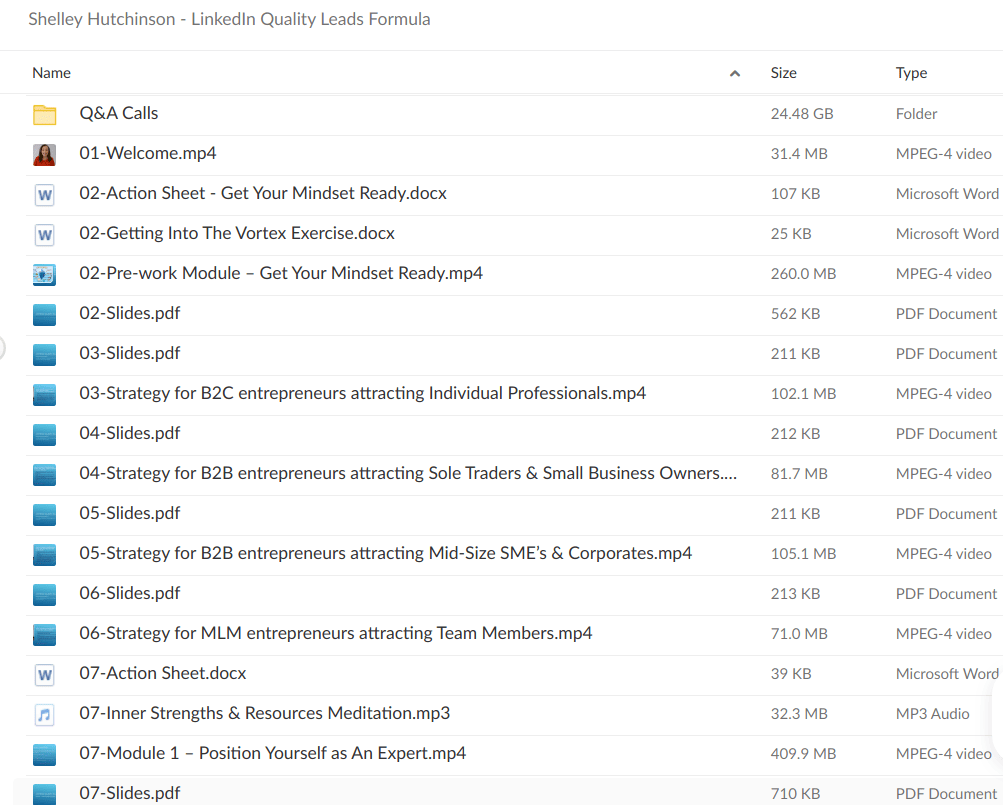
Task: Click the PDF icon for 07-Slides.pdf
Action: (44, 792)
